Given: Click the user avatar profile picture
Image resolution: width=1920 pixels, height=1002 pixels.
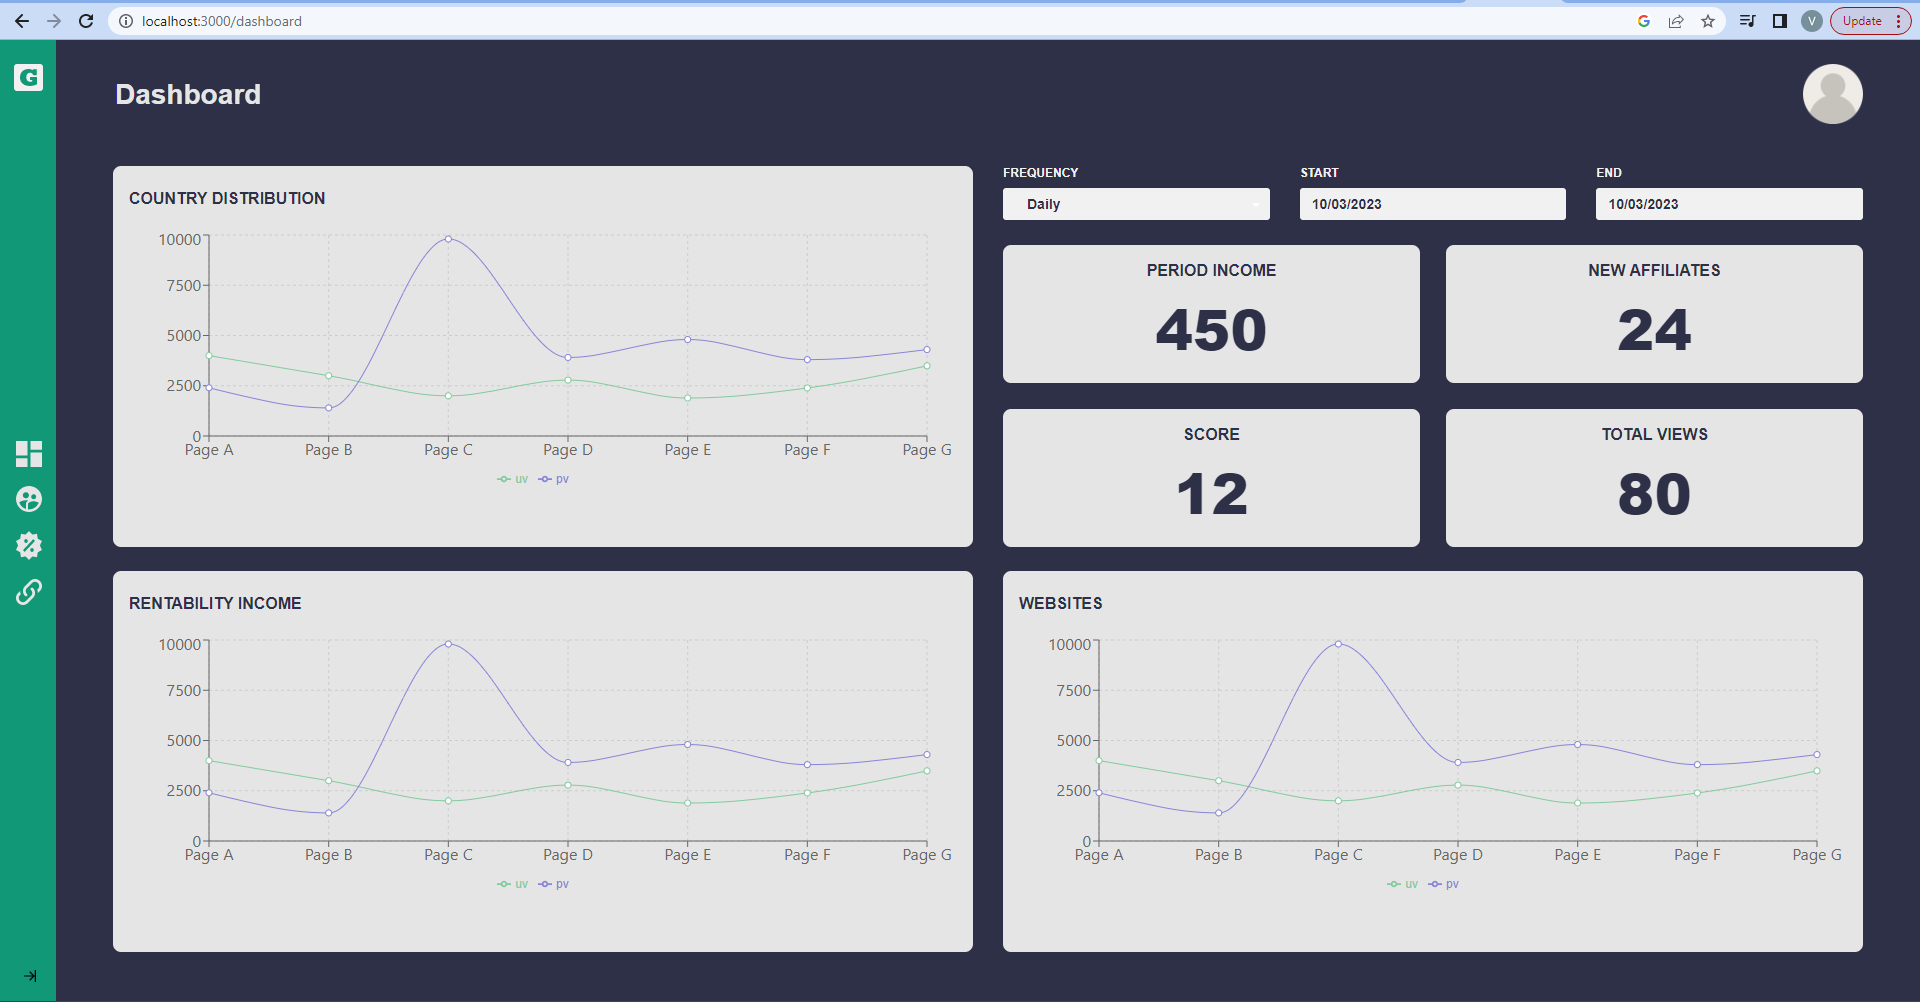Looking at the screenshot, I should click(x=1832, y=94).
